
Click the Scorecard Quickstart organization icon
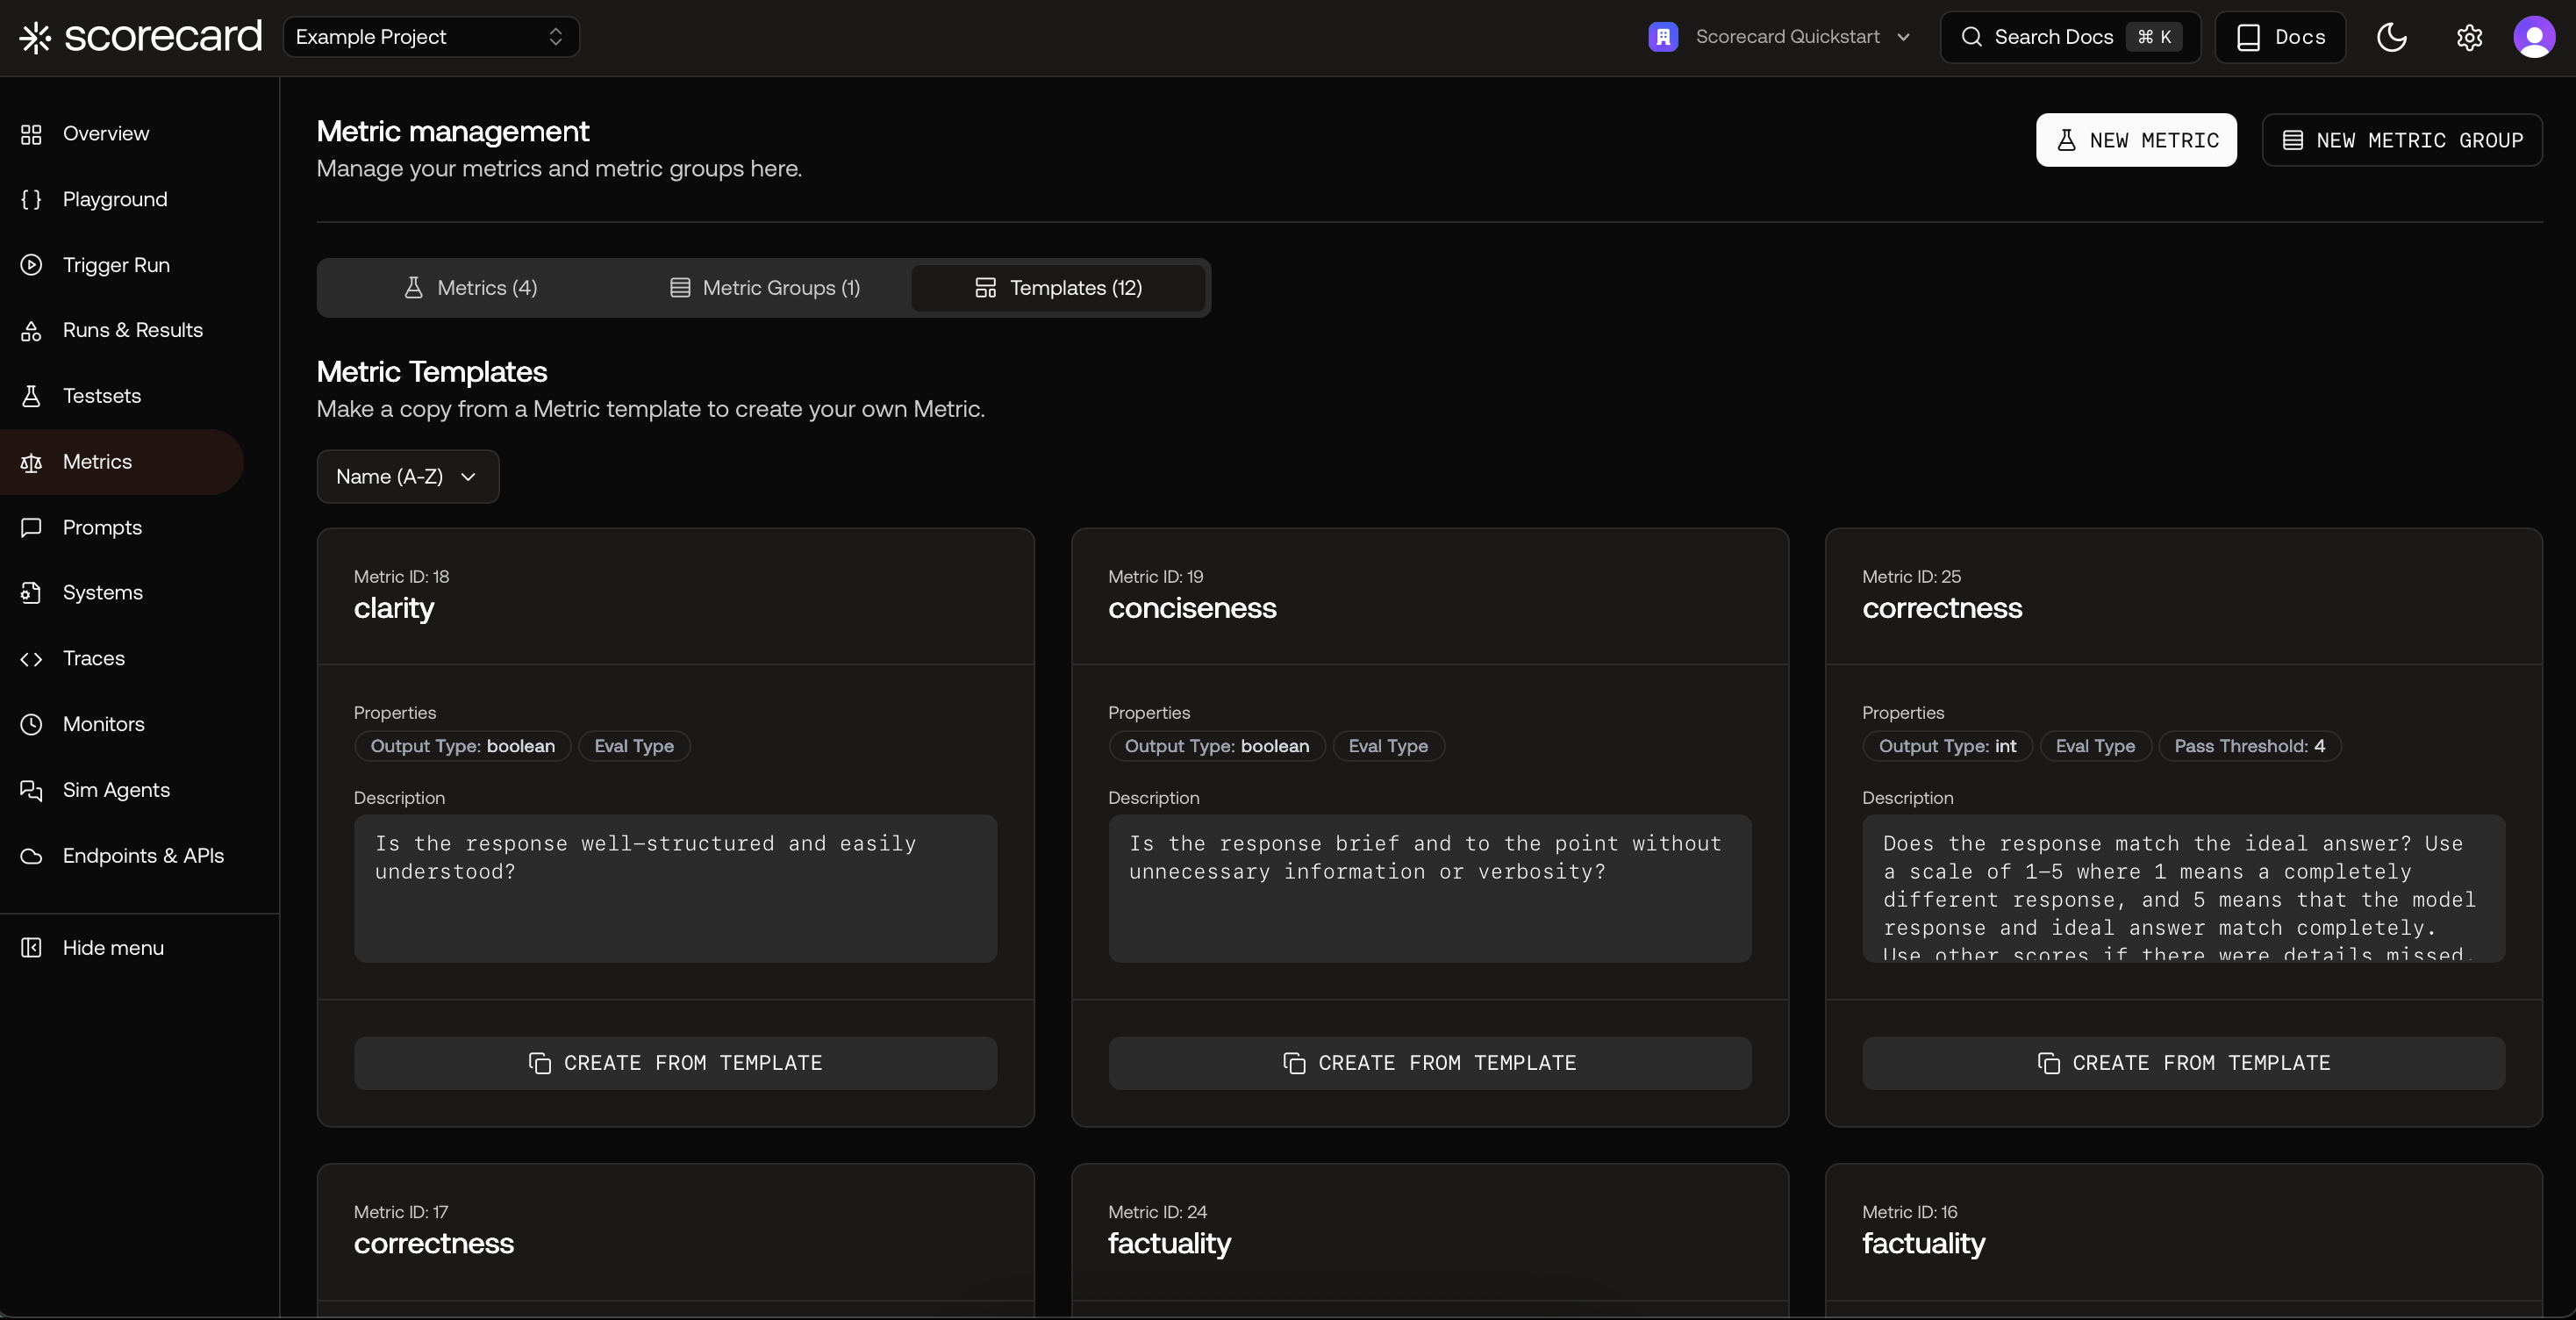coord(1663,37)
